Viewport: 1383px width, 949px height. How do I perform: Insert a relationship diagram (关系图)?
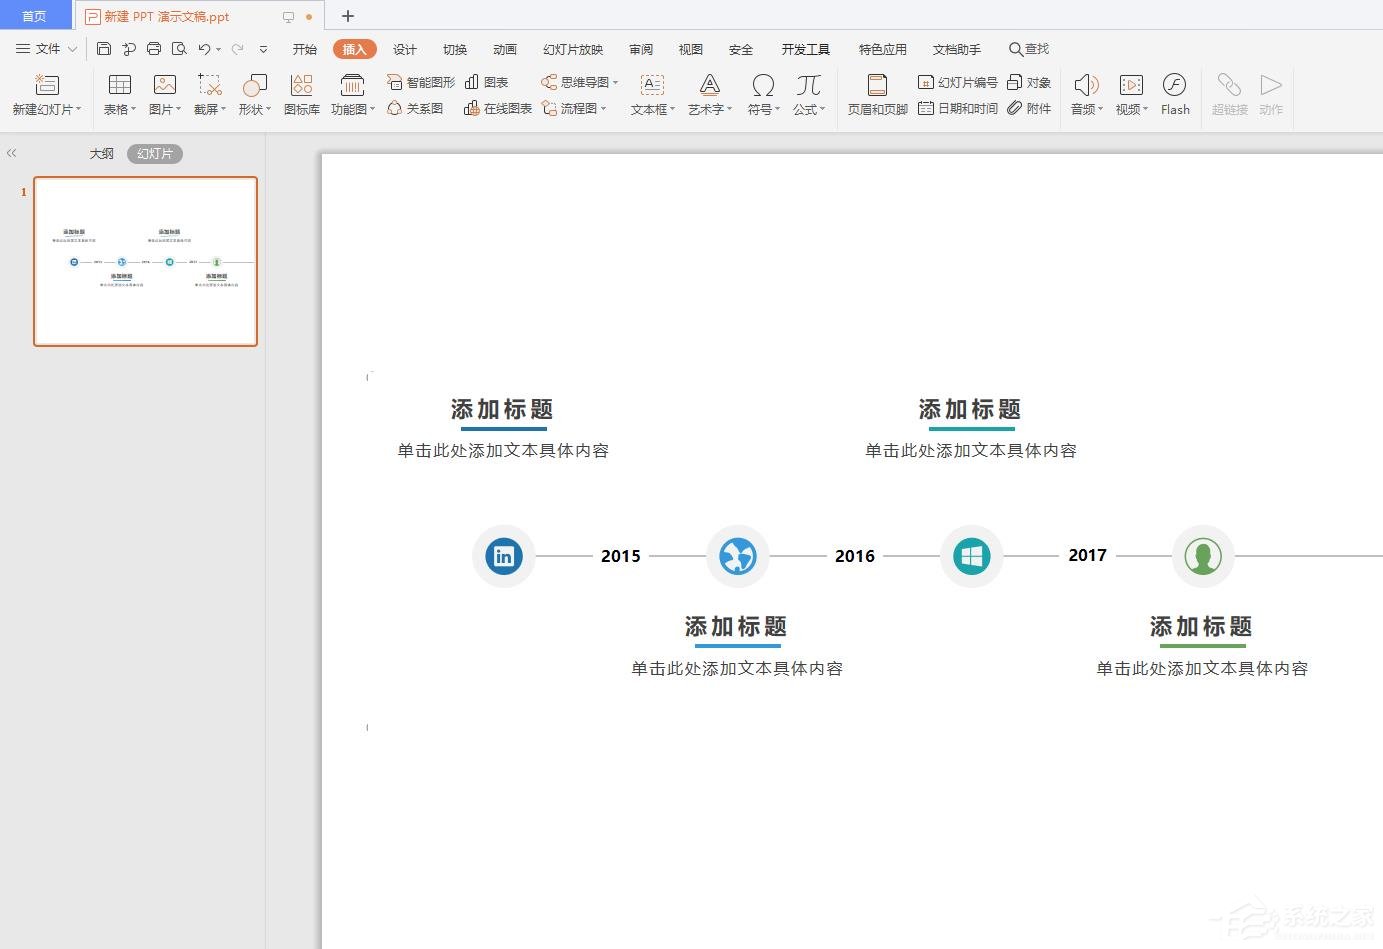[x=416, y=108]
